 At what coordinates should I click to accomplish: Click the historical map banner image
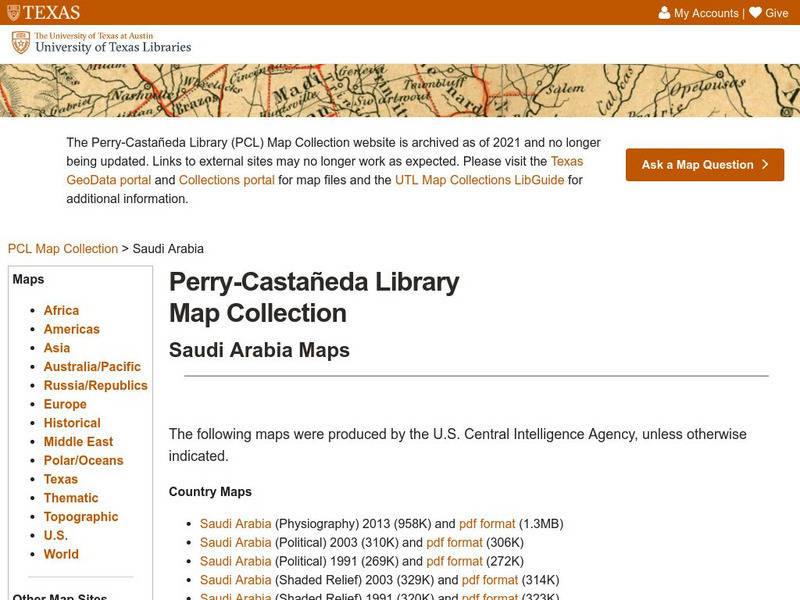pos(400,90)
